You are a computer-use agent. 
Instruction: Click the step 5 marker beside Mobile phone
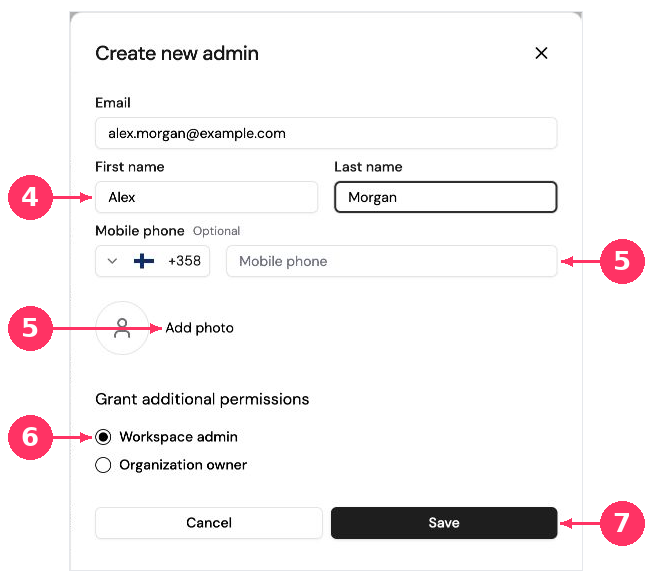[622, 261]
